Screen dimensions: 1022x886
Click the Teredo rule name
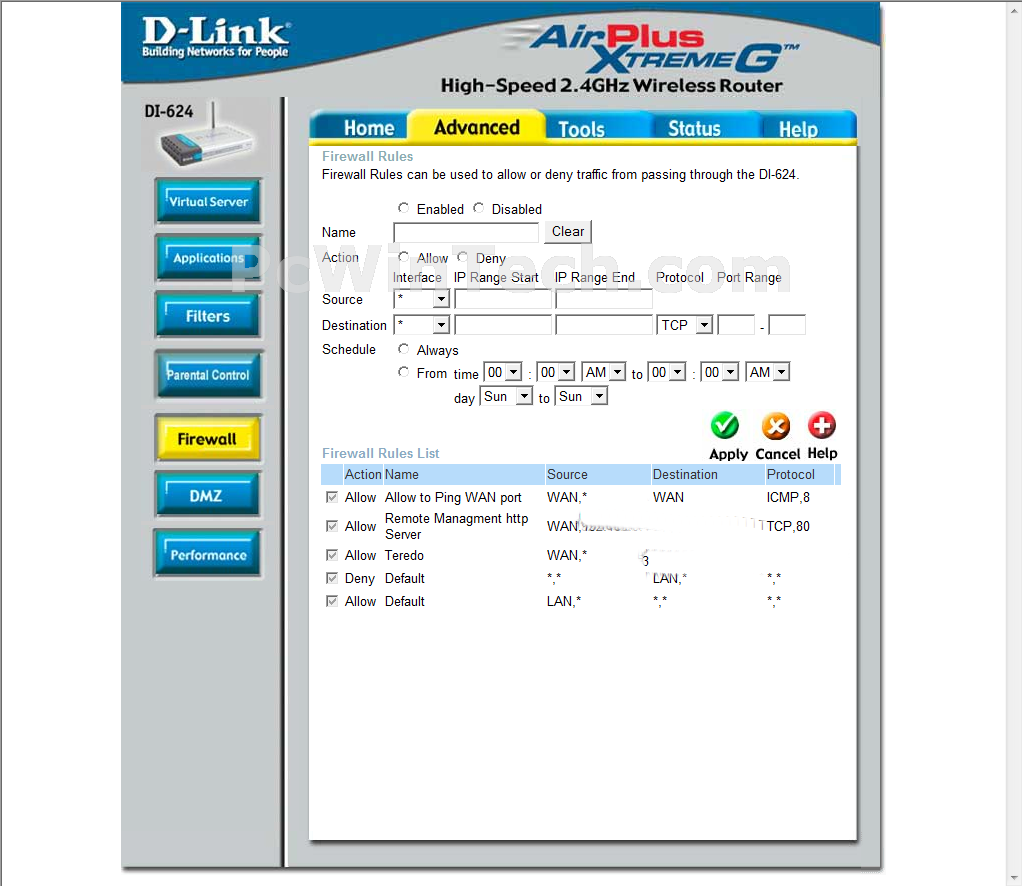tap(404, 555)
